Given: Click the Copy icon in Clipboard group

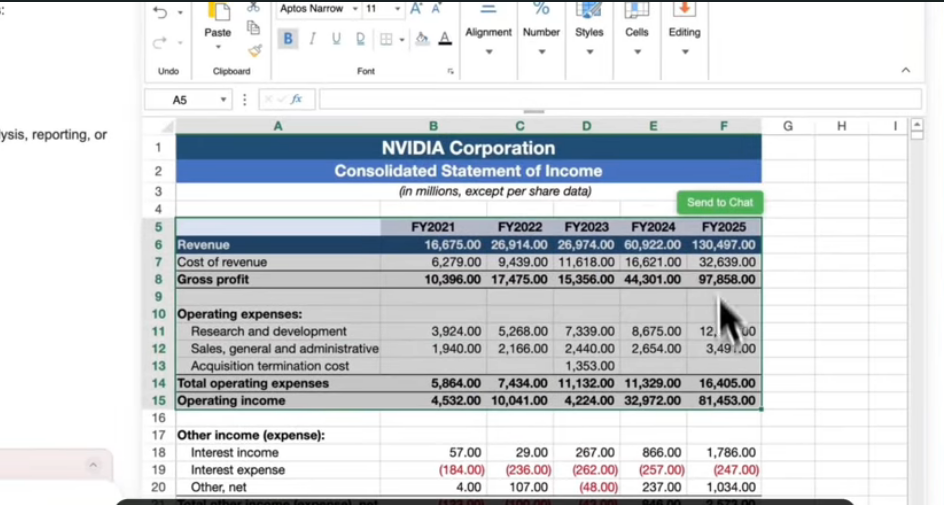Looking at the screenshot, I should (254, 28).
